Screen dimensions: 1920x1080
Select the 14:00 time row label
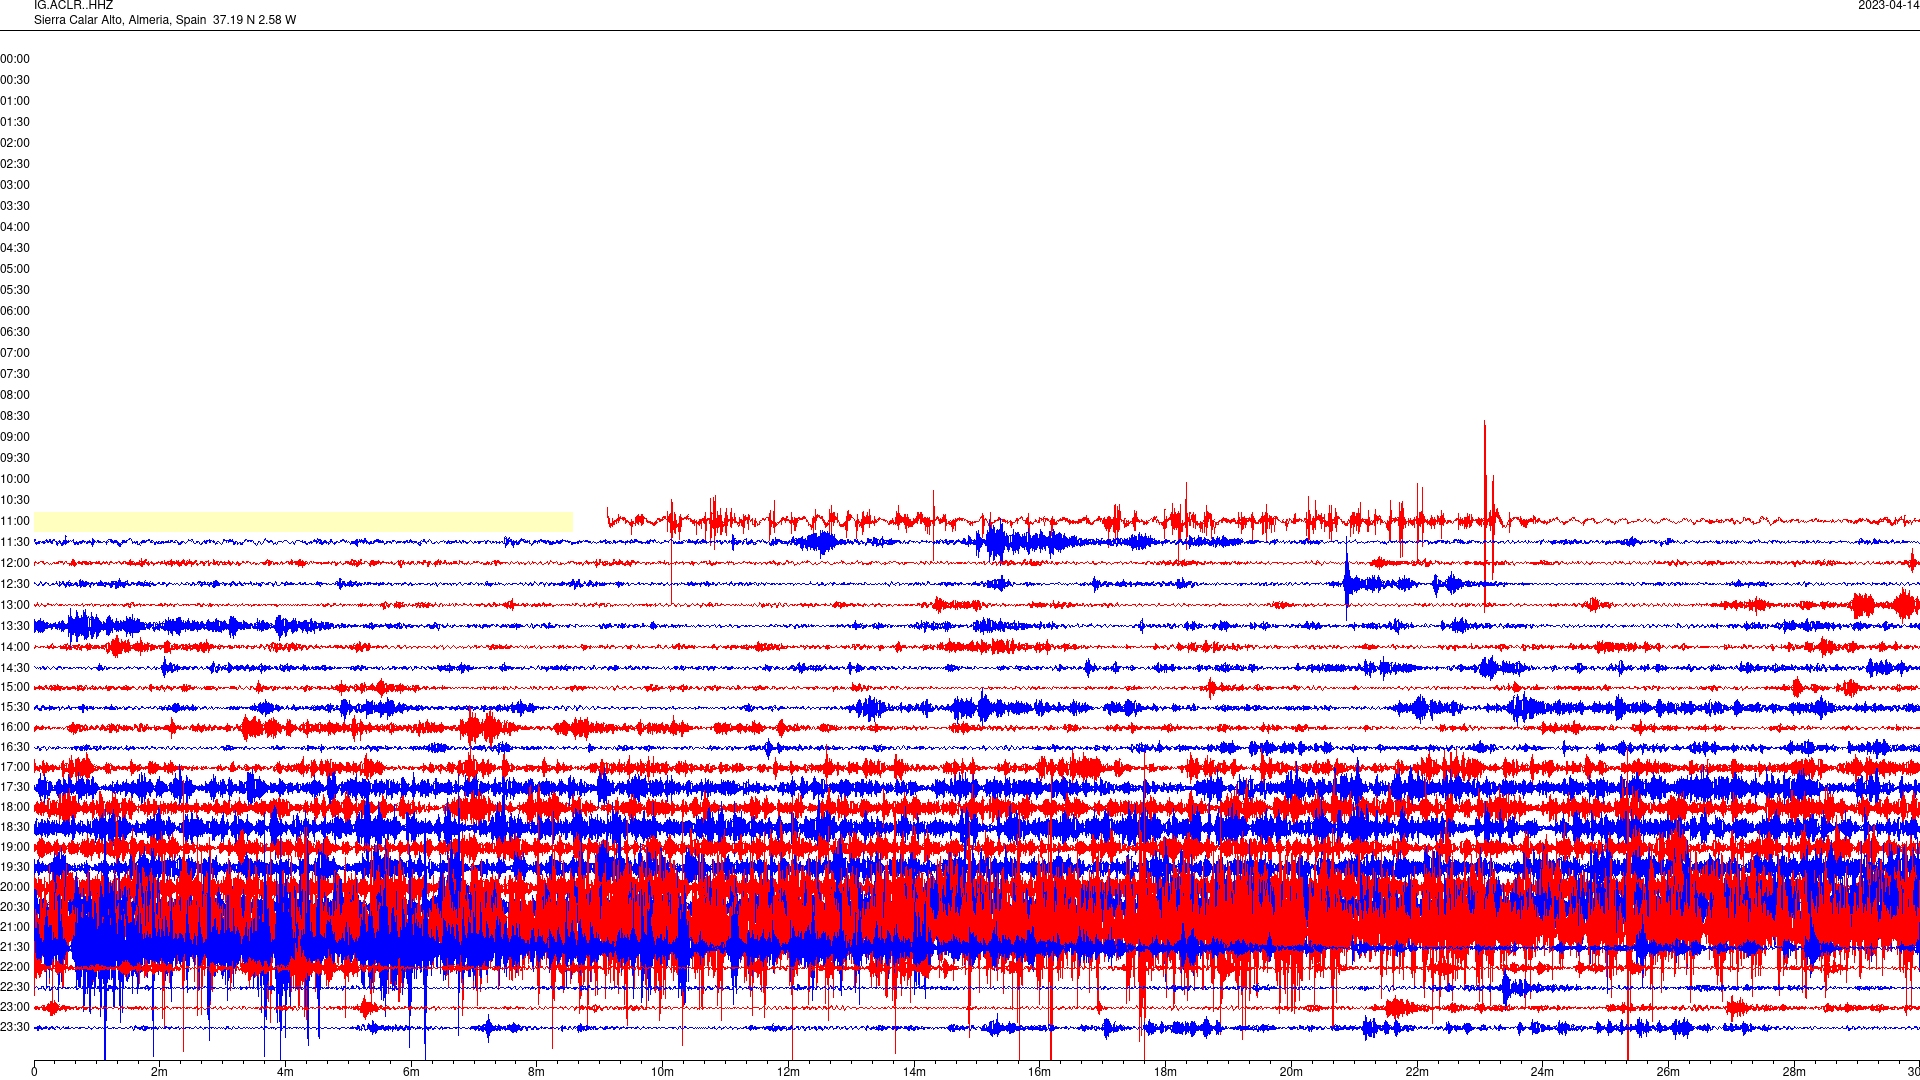coord(15,647)
